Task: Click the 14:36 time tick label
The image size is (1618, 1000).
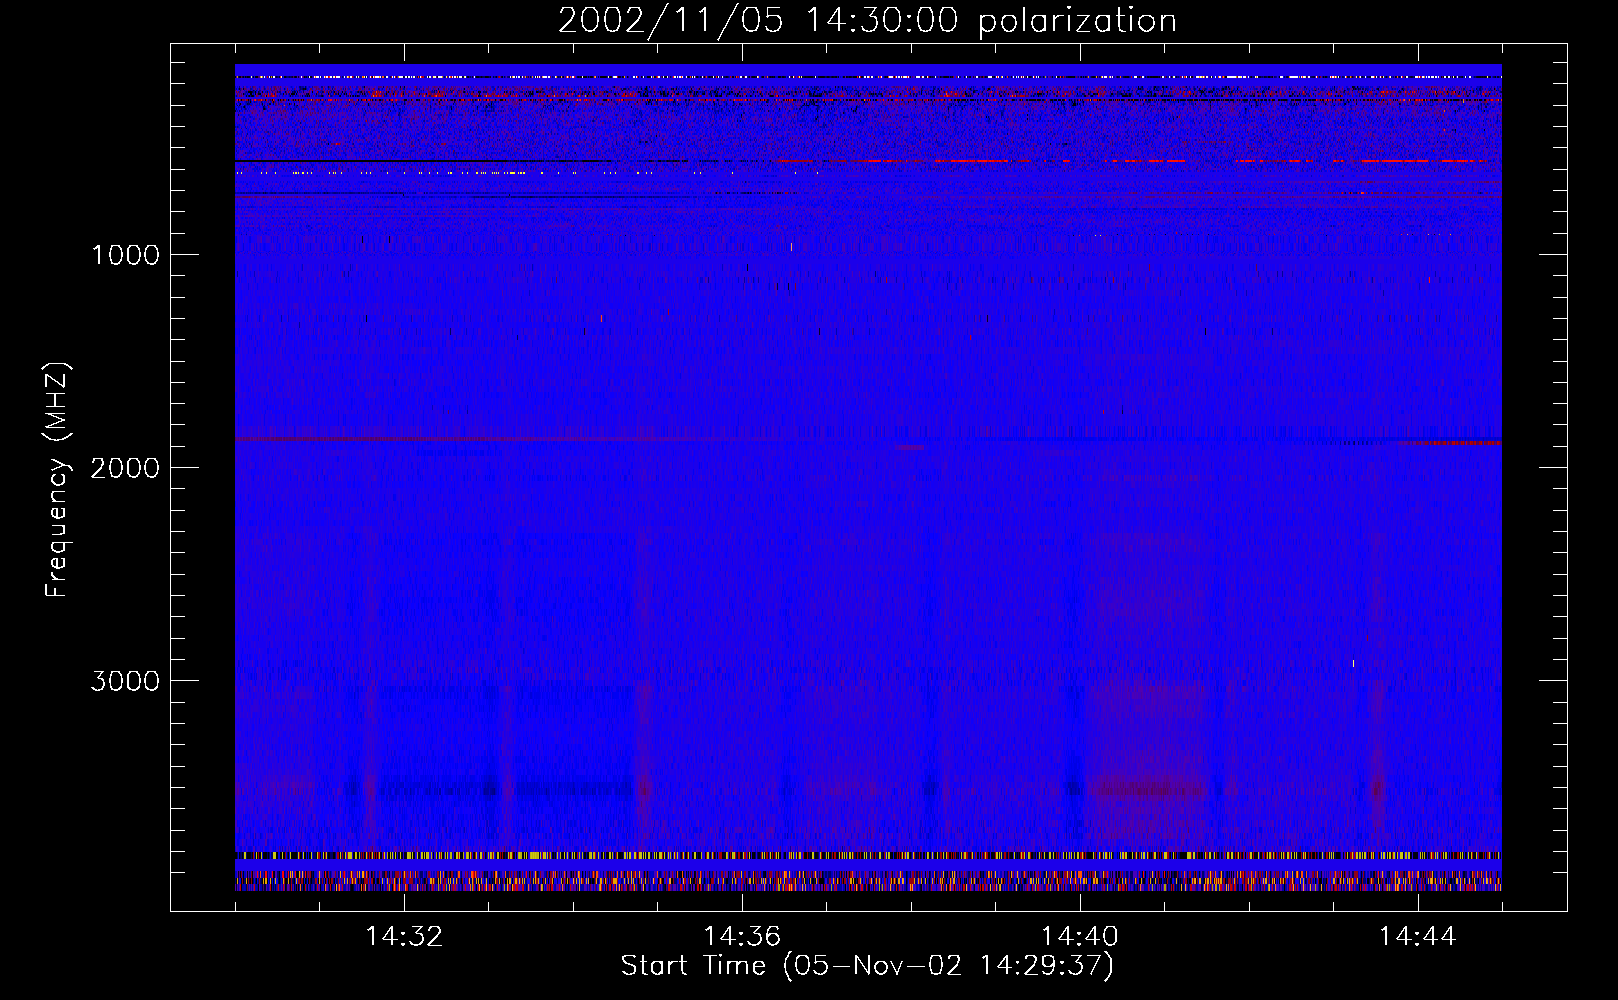Action: tap(742, 937)
